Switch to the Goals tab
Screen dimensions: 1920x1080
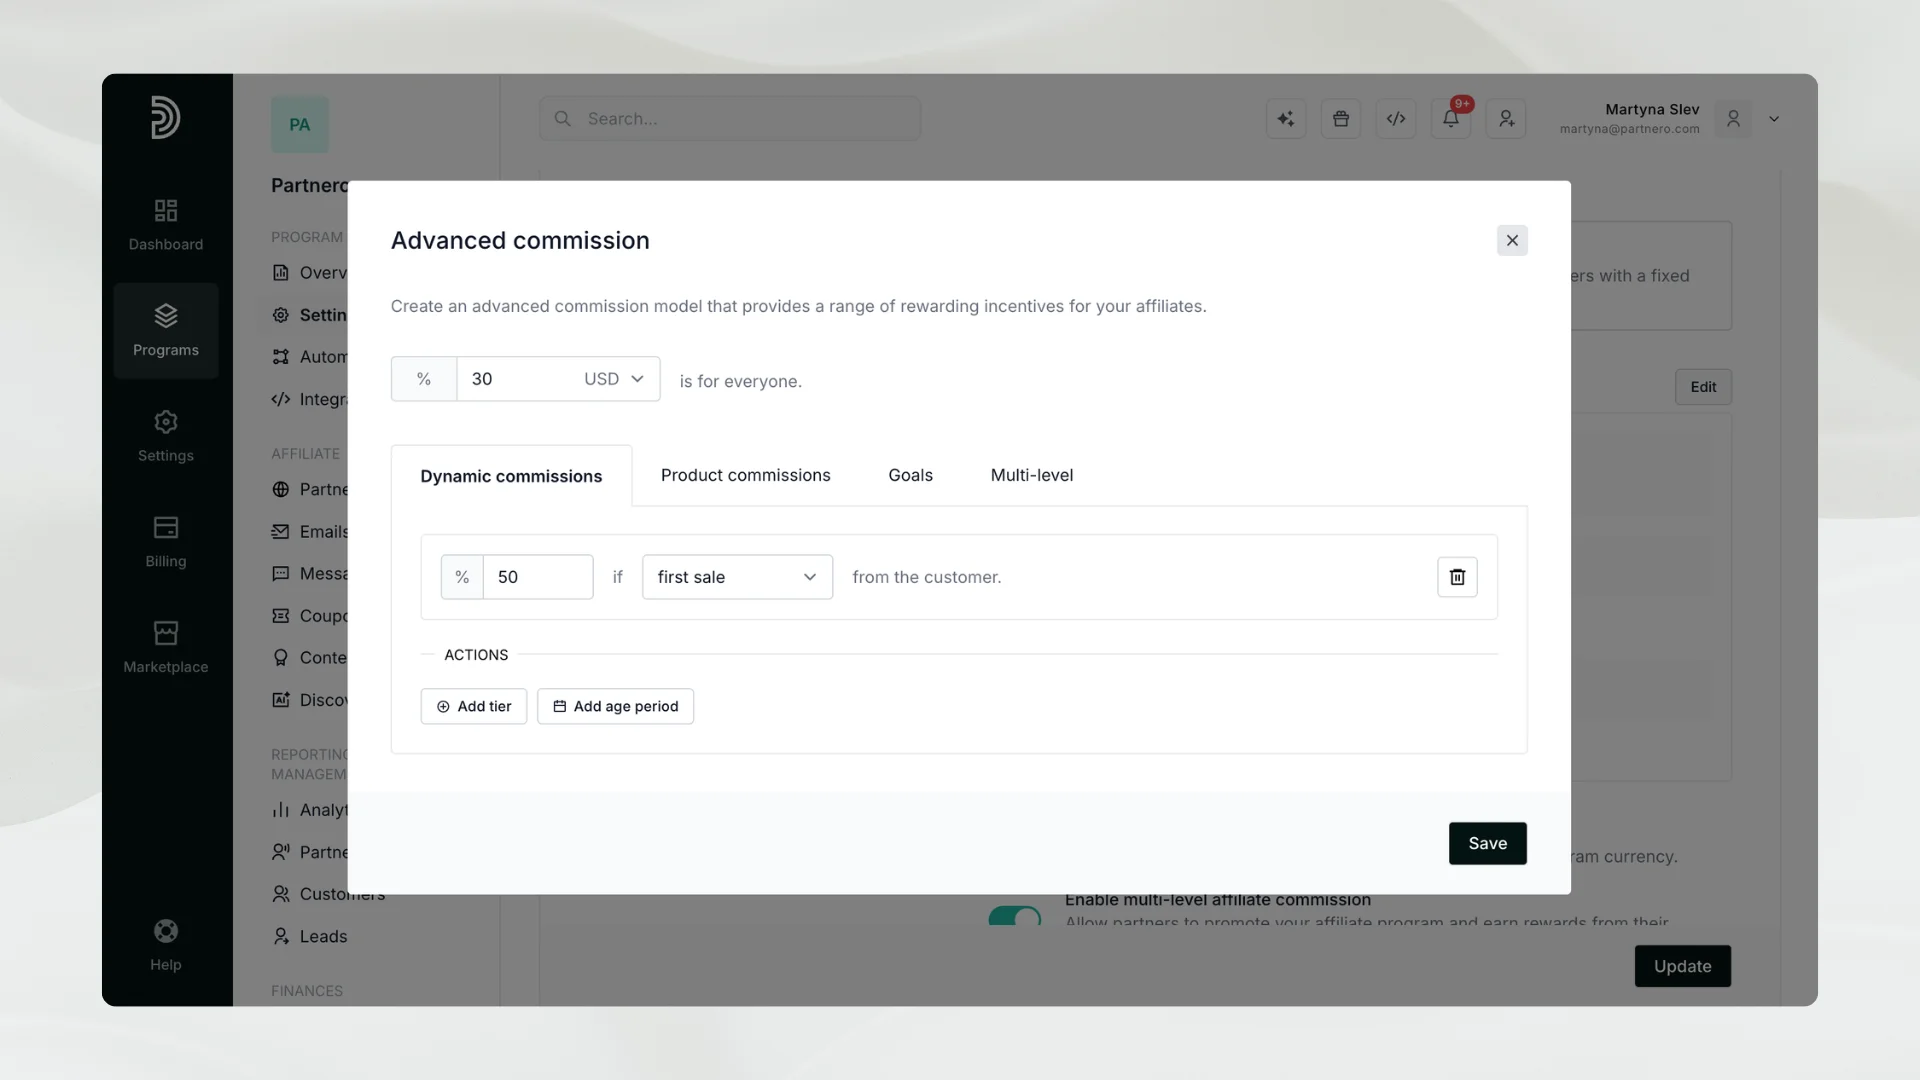coord(910,475)
